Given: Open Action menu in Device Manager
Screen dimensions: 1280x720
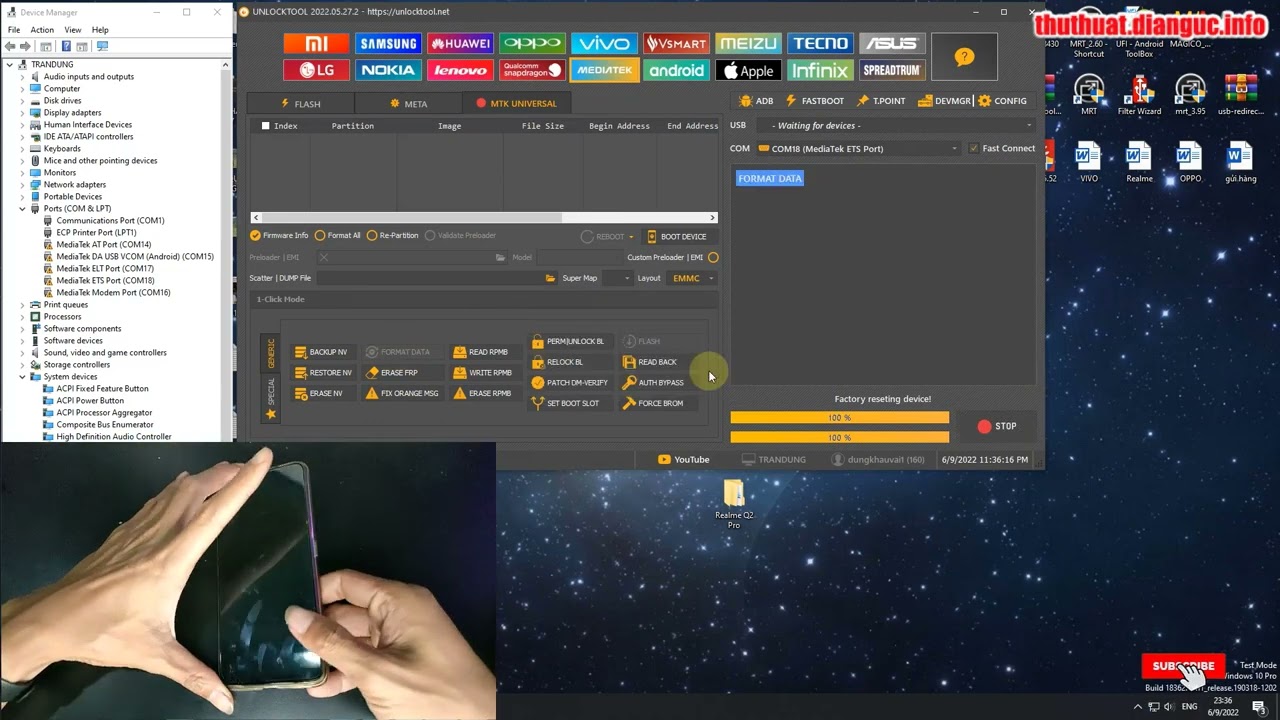Looking at the screenshot, I should coord(42,30).
